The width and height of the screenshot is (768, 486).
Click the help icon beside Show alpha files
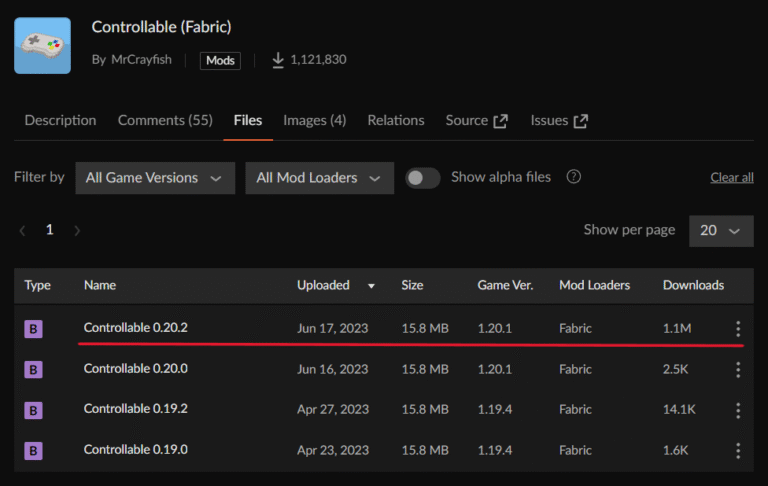pyautogui.click(x=573, y=177)
